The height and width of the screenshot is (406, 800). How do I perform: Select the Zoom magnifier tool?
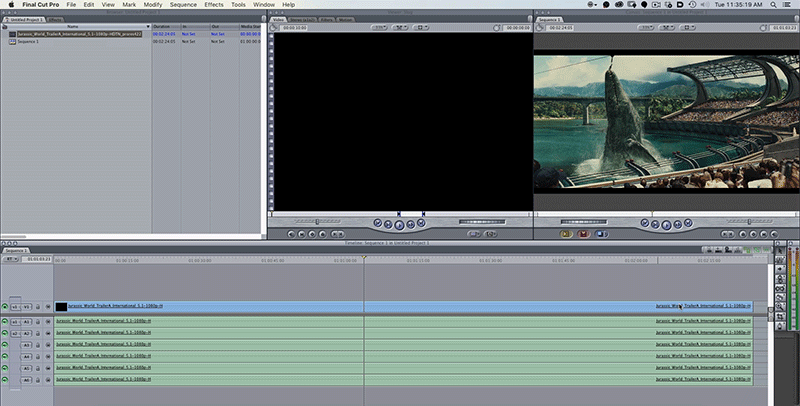[780, 307]
